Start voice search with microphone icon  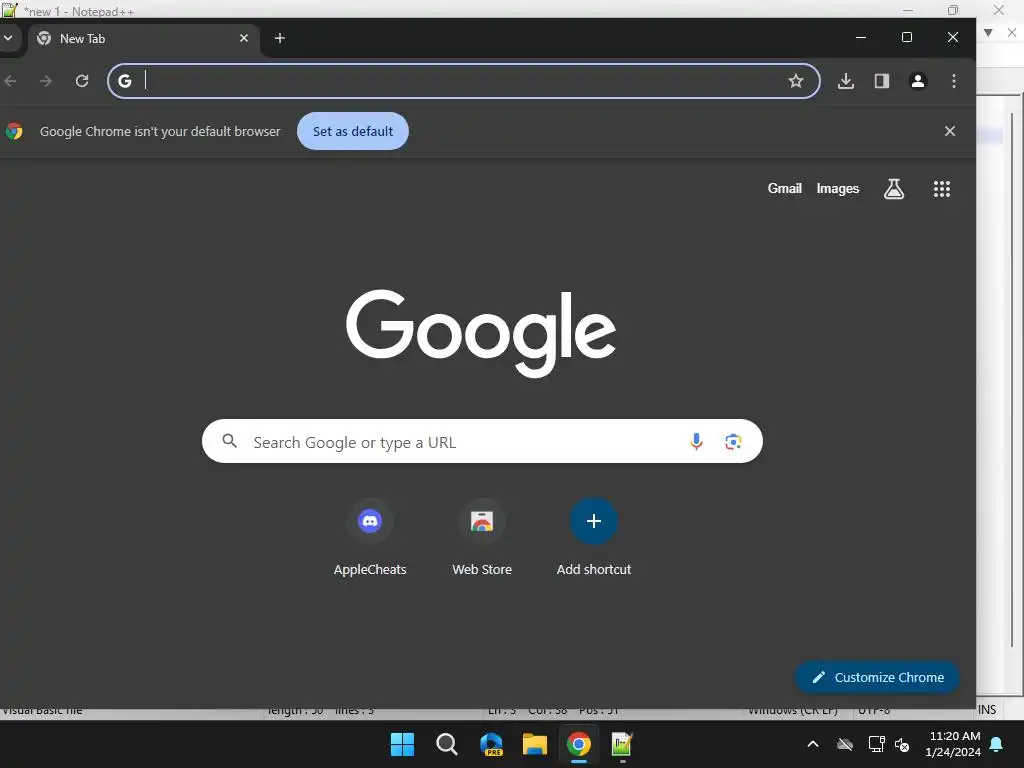click(696, 441)
